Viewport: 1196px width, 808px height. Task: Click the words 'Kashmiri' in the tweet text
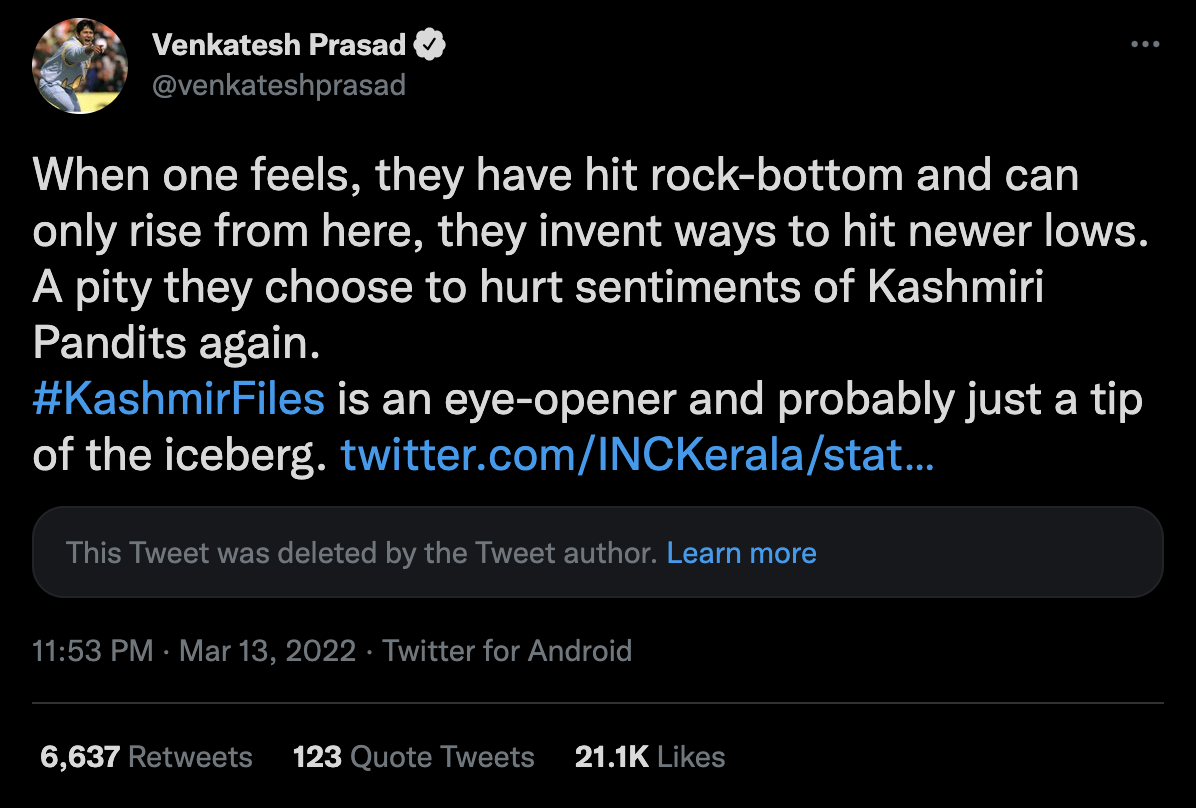955,289
